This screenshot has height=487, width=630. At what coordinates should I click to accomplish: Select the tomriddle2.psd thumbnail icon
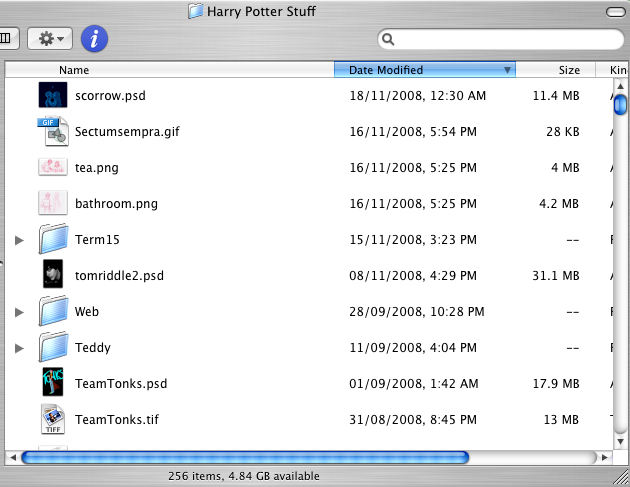pyautogui.click(x=53, y=274)
